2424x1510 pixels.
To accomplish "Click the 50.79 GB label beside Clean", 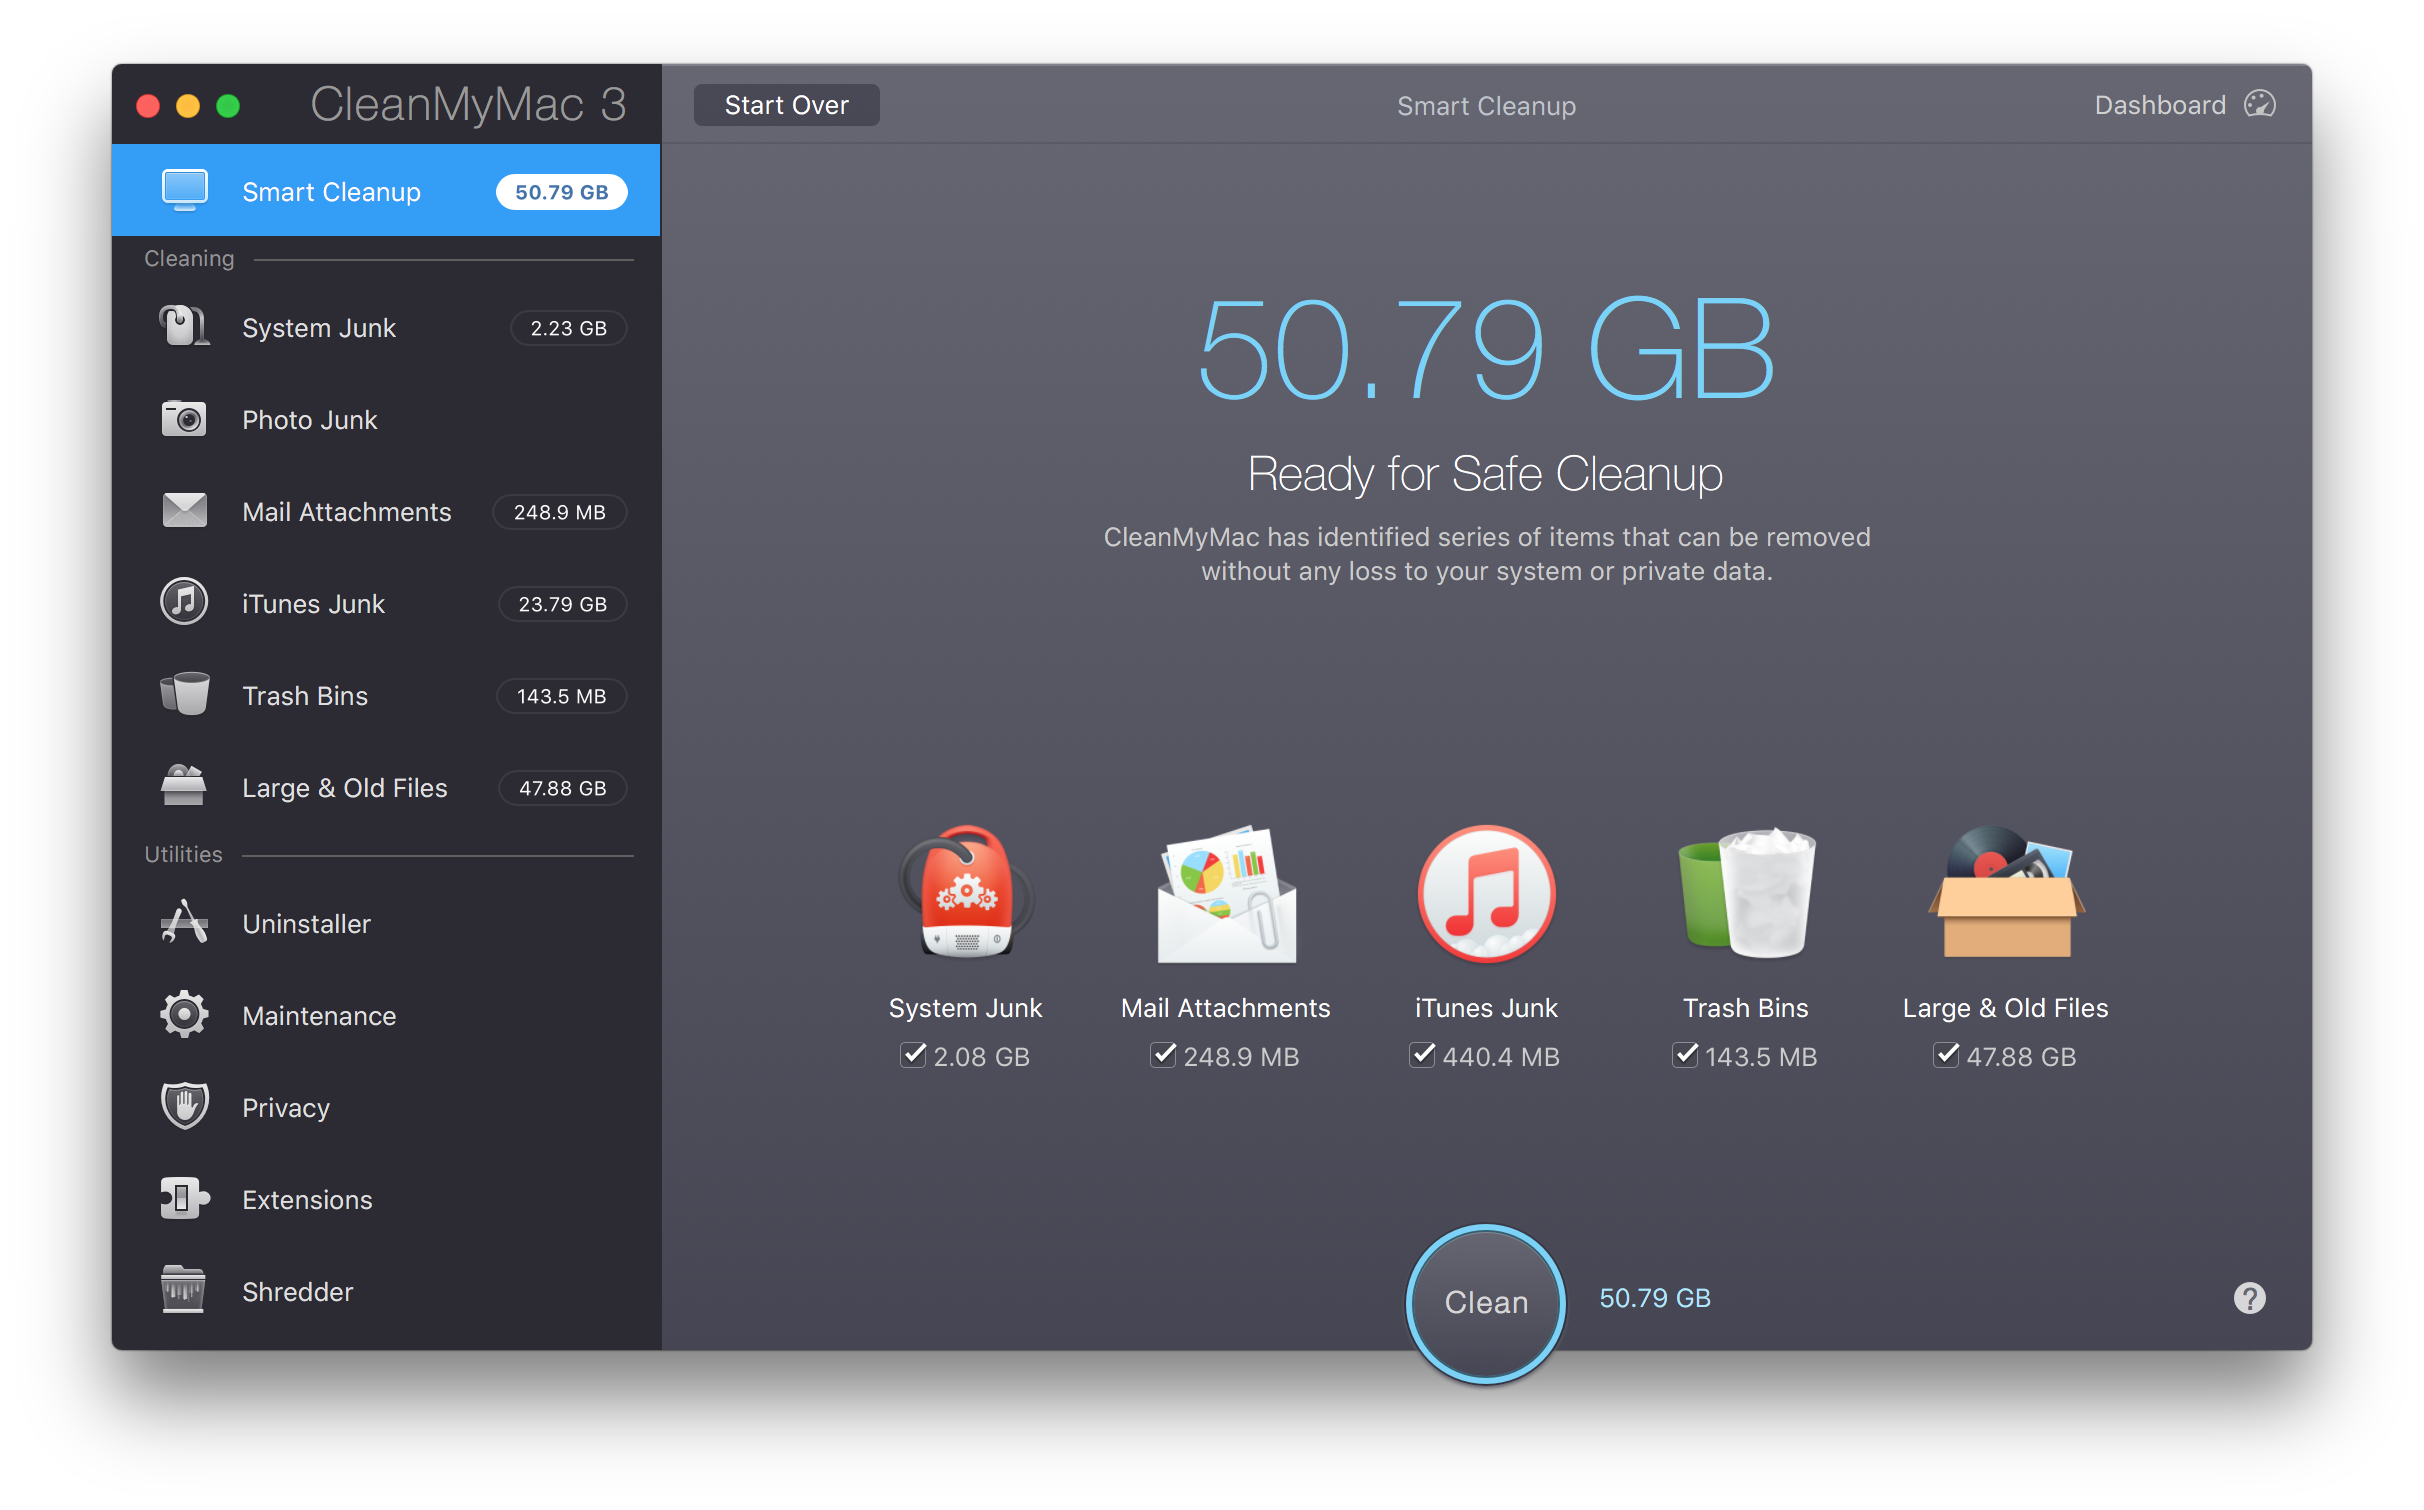I will pyautogui.click(x=1655, y=1297).
